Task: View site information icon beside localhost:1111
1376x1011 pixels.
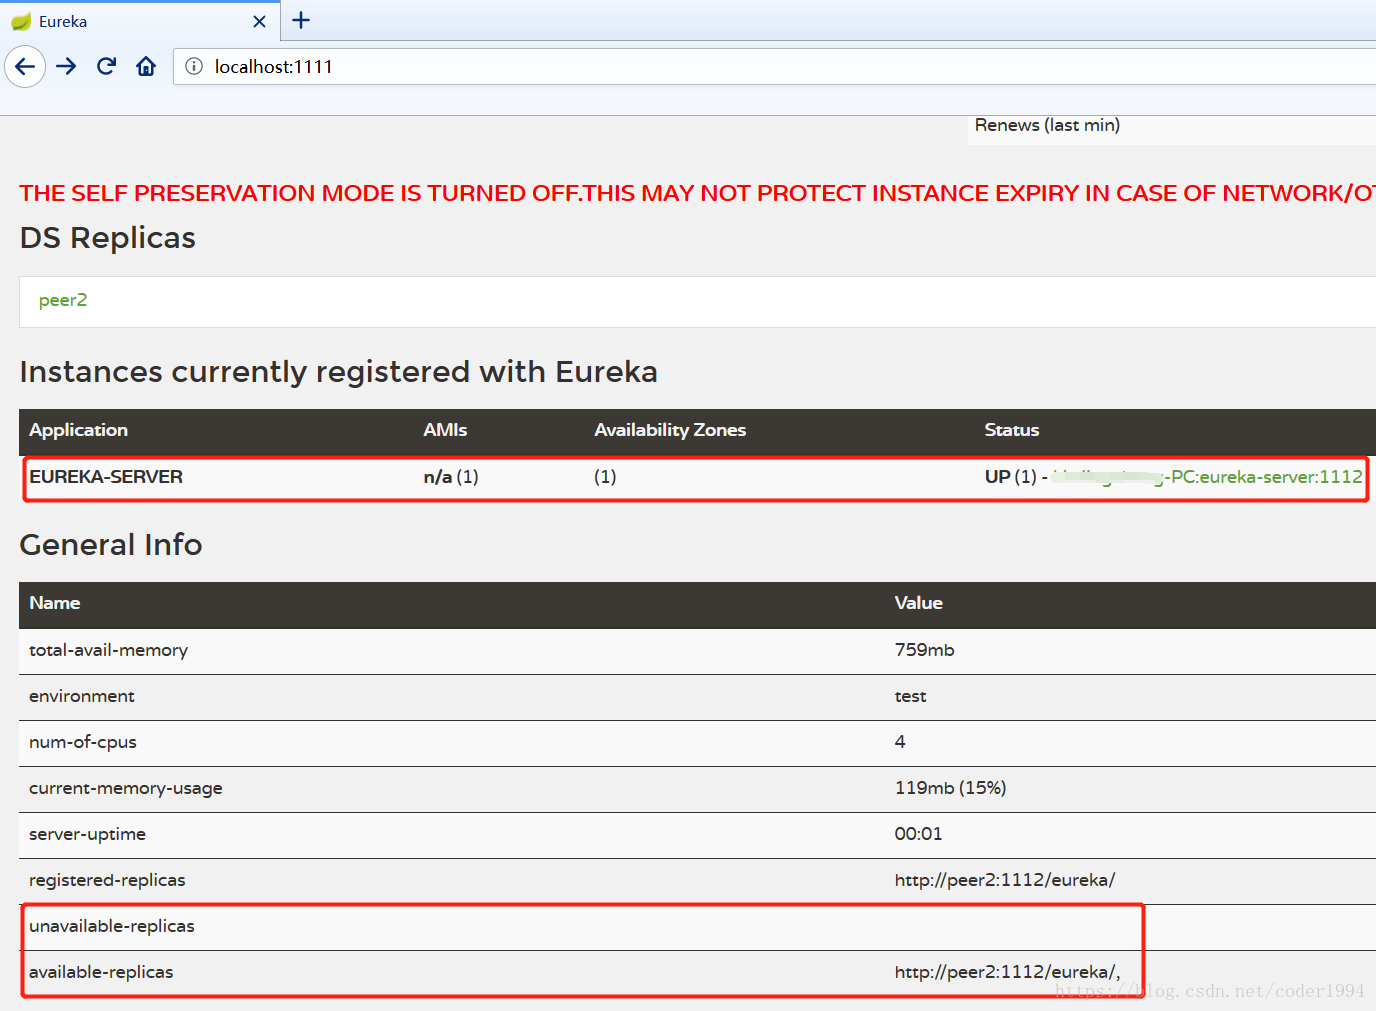Action: (194, 67)
